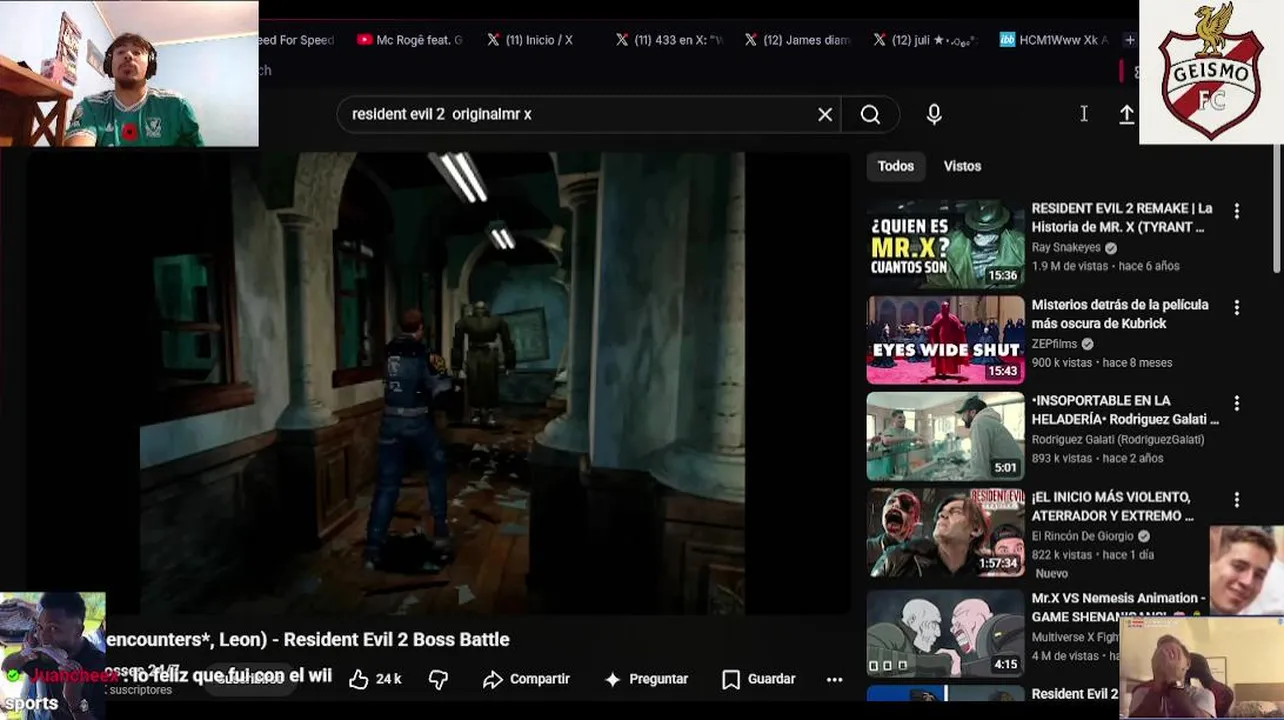Visit Rodriguez Galati channel link
Screen dimensions: 1284x720
pos(1117,440)
